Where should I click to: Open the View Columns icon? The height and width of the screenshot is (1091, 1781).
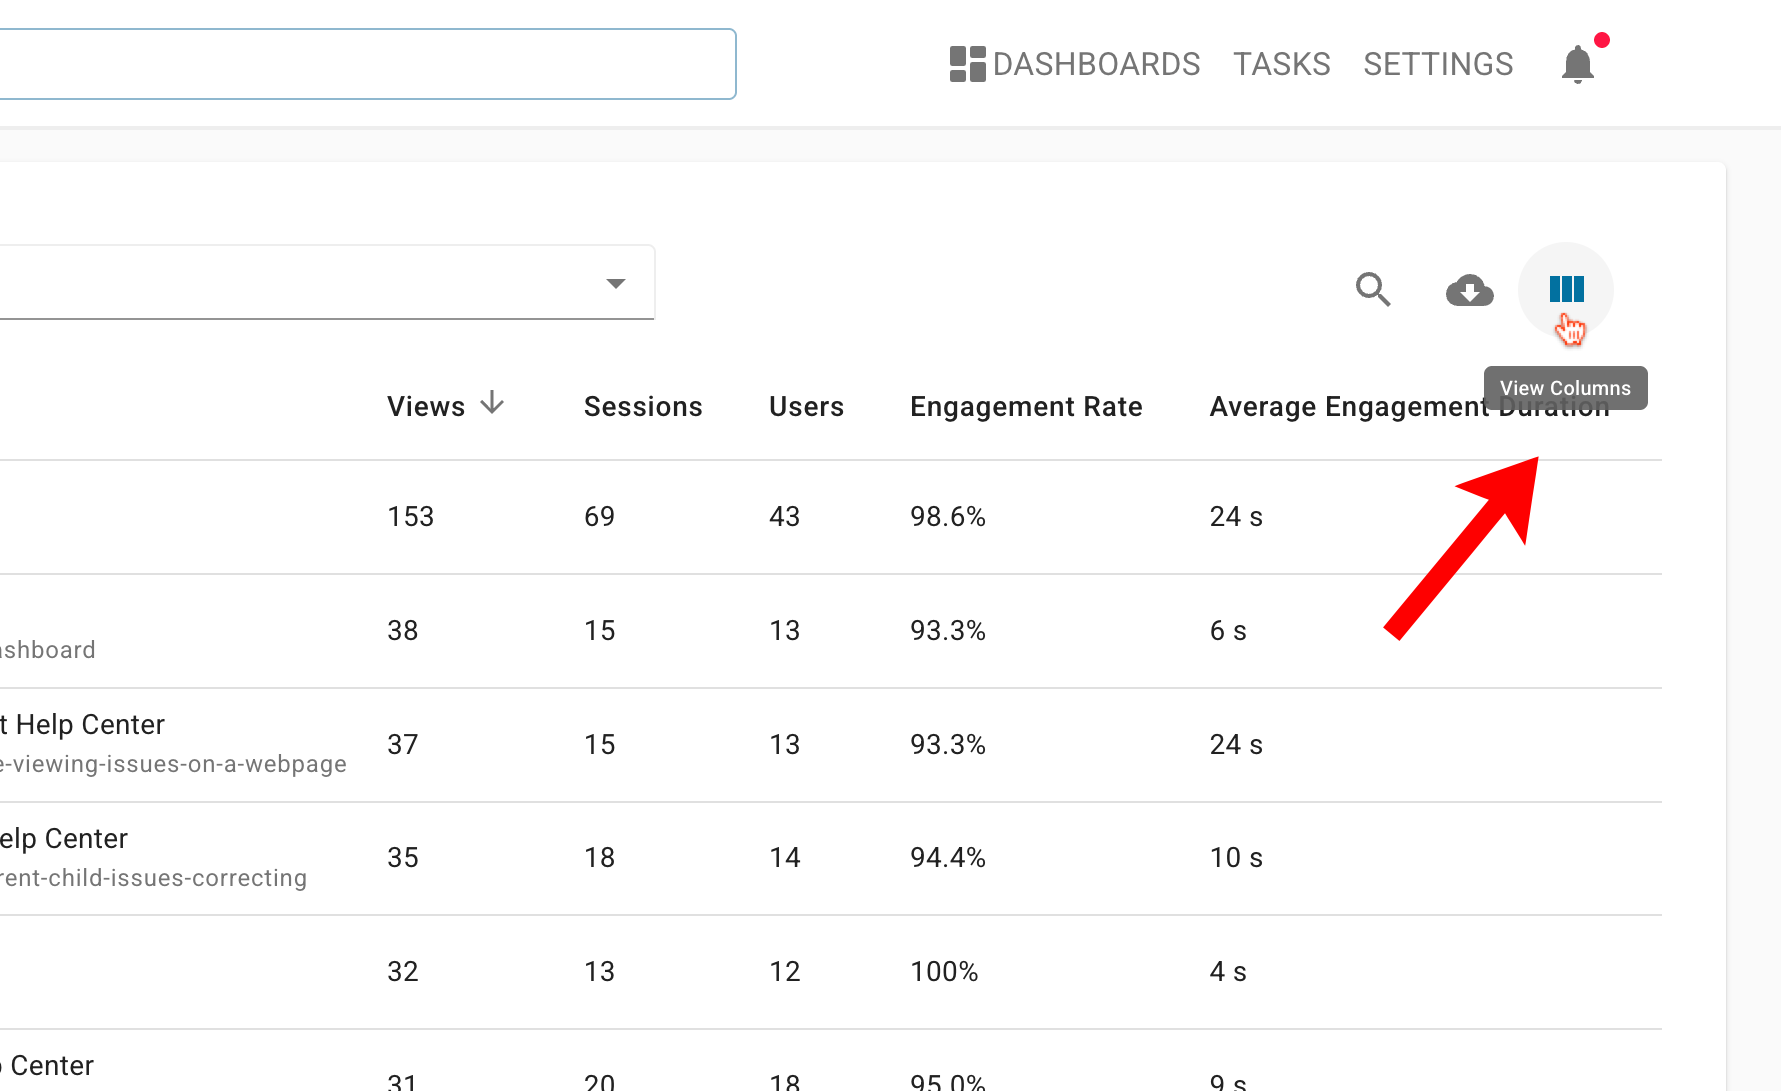[1565, 290]
